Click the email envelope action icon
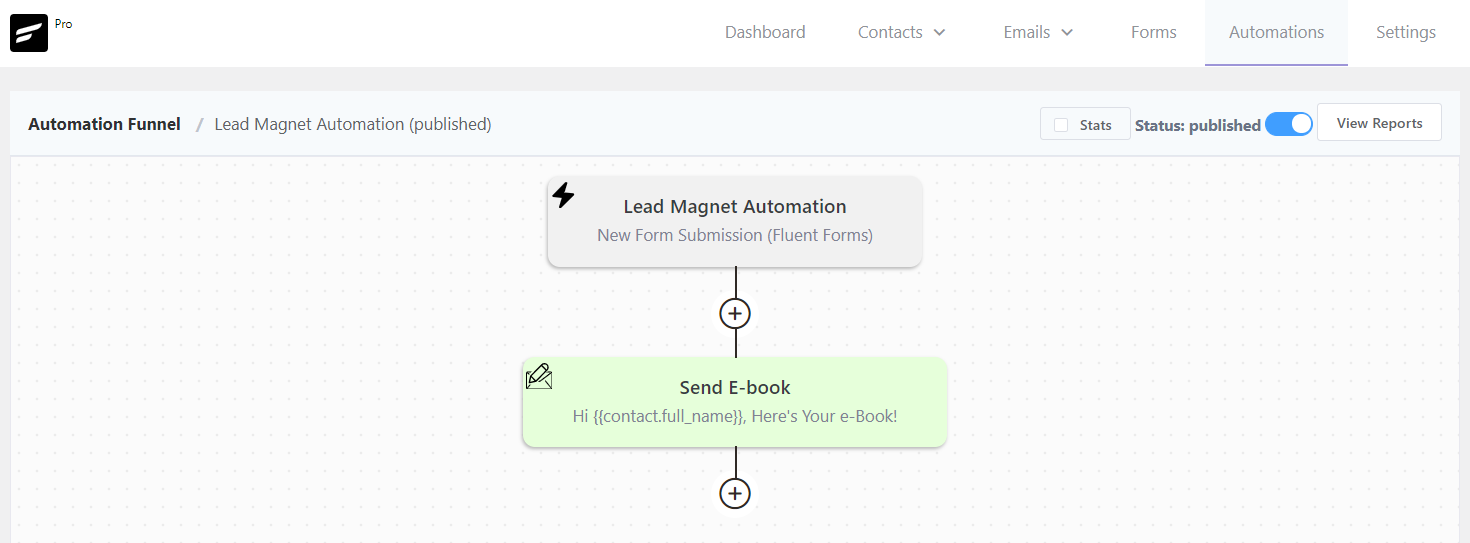The width and height of the screenshot is (1470, 543). 539,376
